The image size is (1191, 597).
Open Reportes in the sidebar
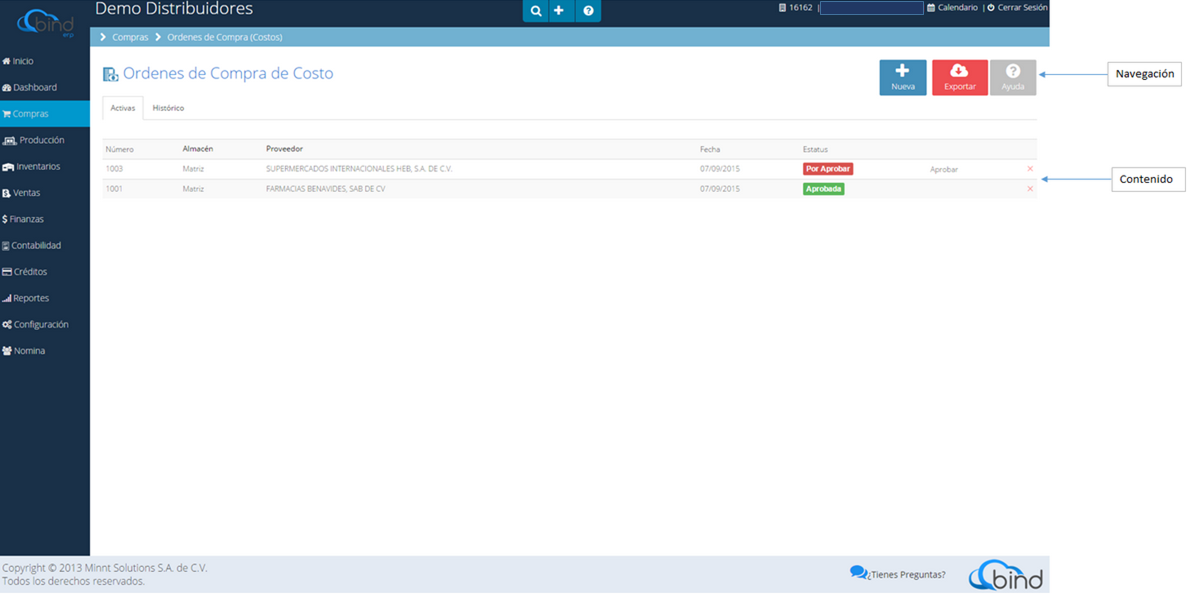(25, 298)
